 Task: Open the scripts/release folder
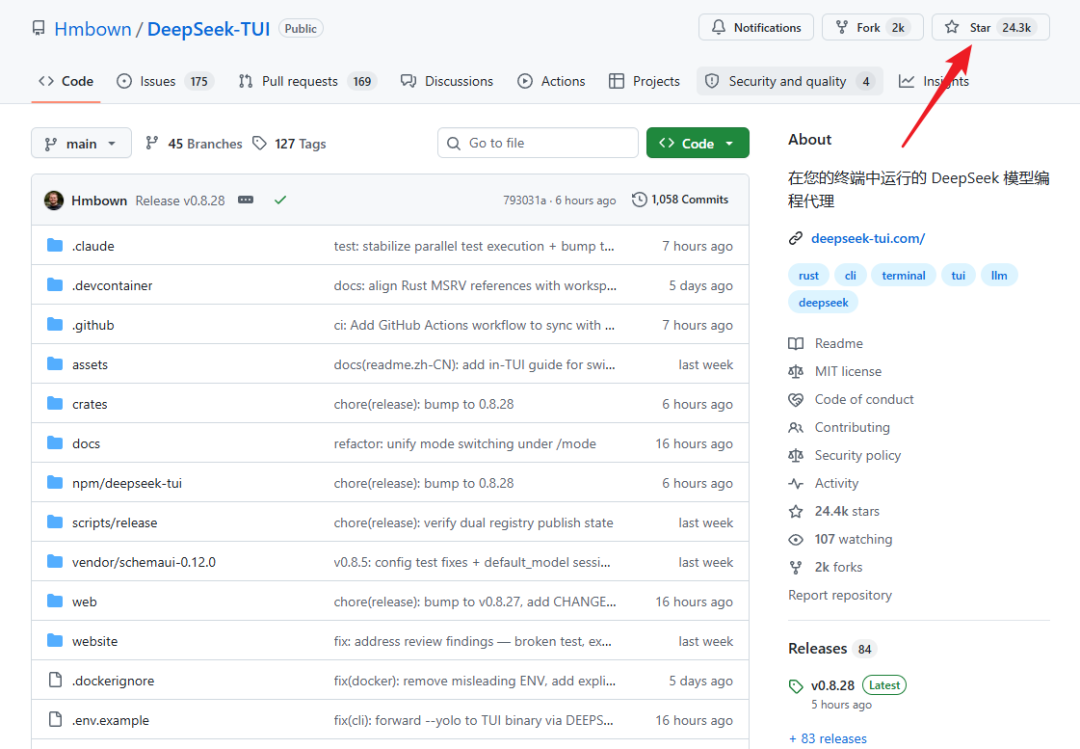coord(114,523)
